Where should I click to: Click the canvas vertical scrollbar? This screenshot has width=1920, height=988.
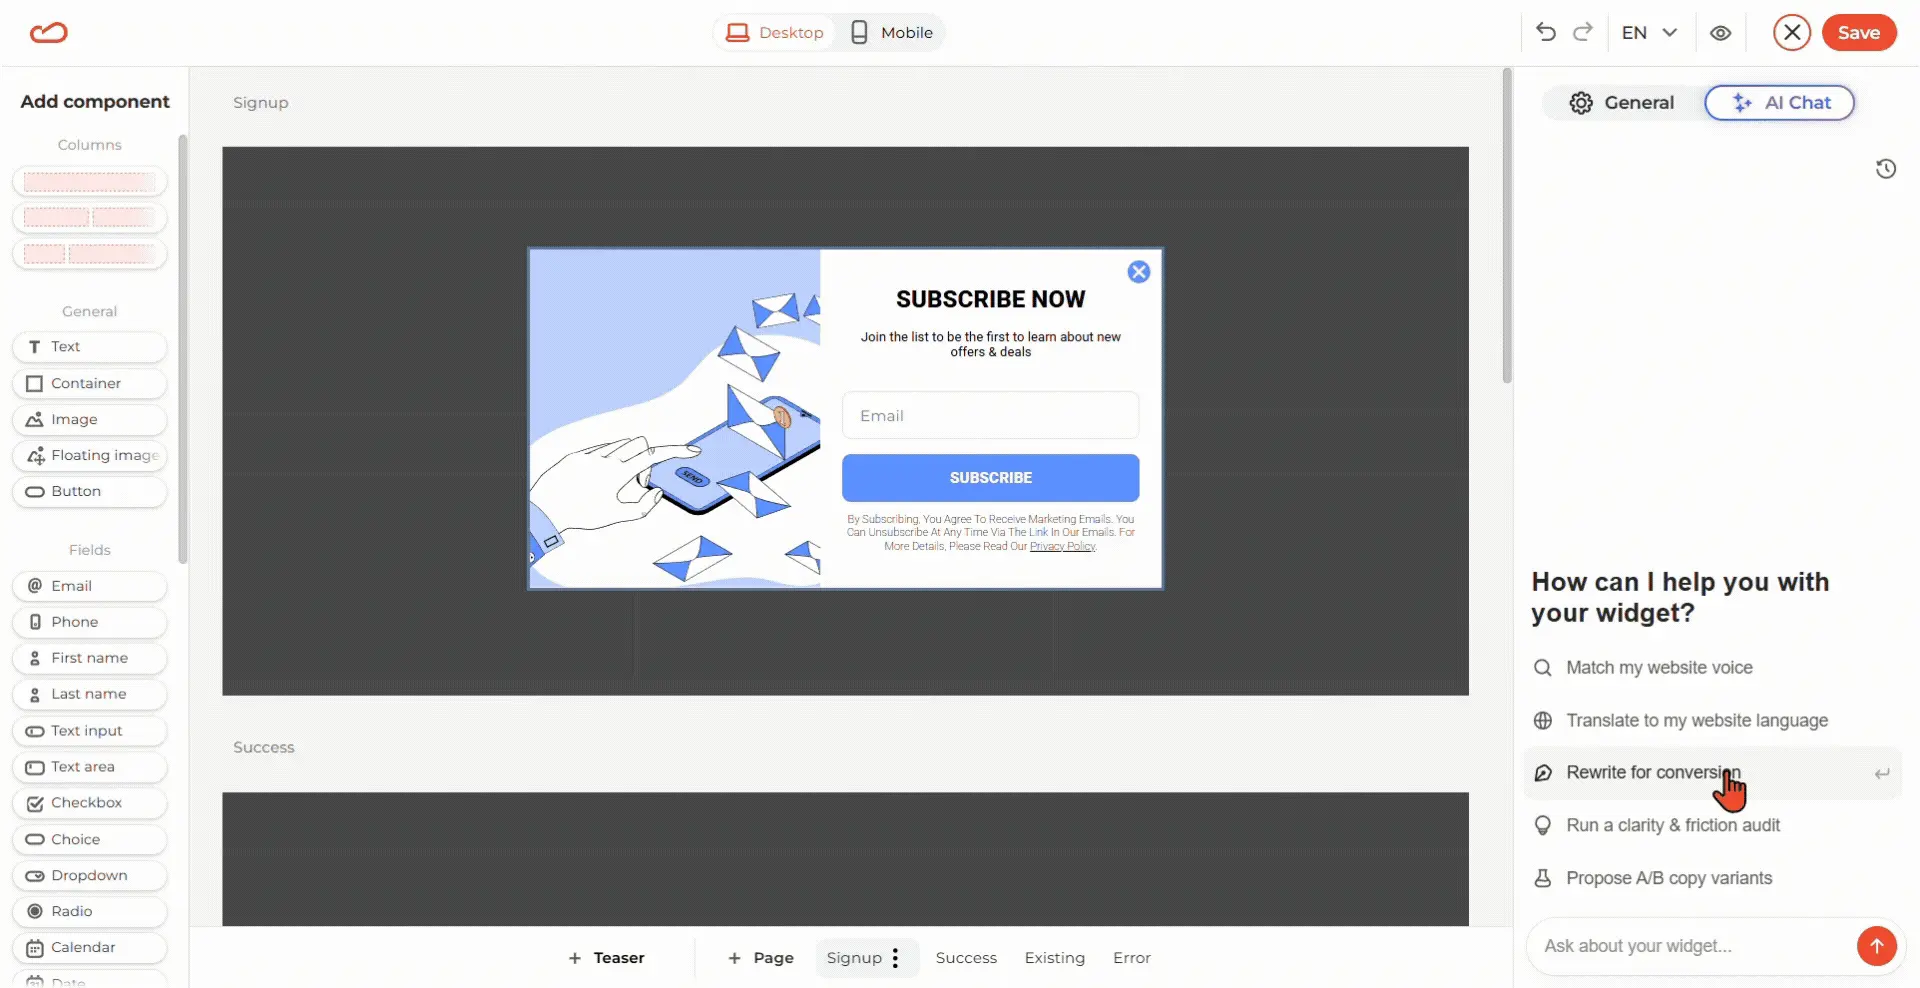(x=1506, y=226)
